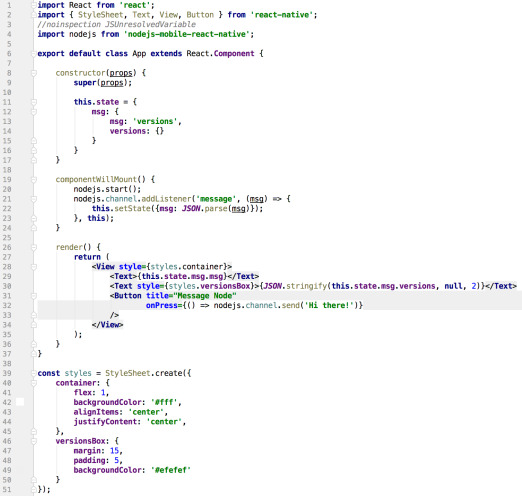
Task: Collapse the import block fold marker on line 1
Action: [34, 5]
